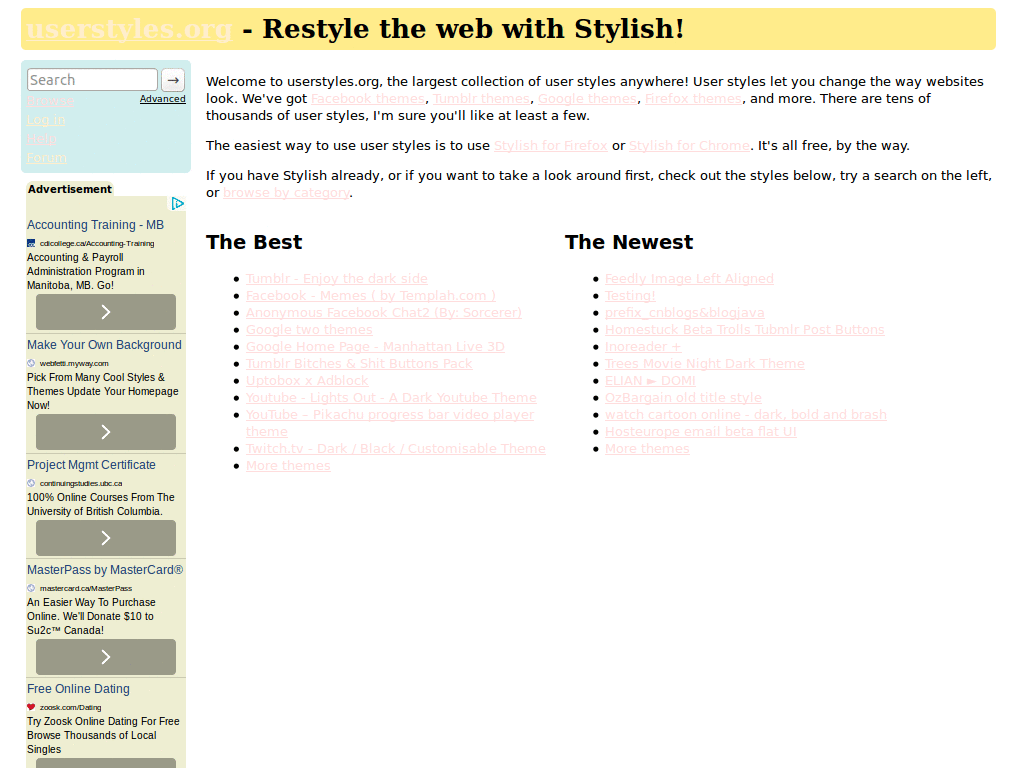Click More themes under The Best
Image resolution: width=1024 pixels, height=768 pixels.
[288, 466]
